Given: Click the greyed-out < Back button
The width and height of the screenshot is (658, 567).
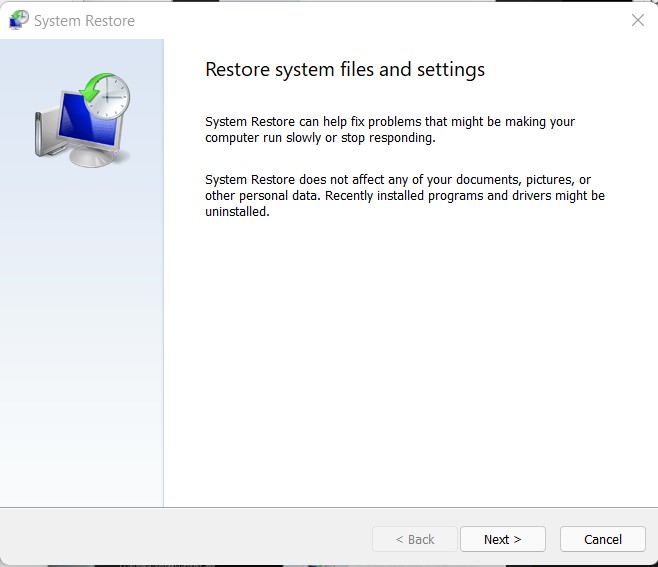Looking at the screenshot, I should (415, 539).
